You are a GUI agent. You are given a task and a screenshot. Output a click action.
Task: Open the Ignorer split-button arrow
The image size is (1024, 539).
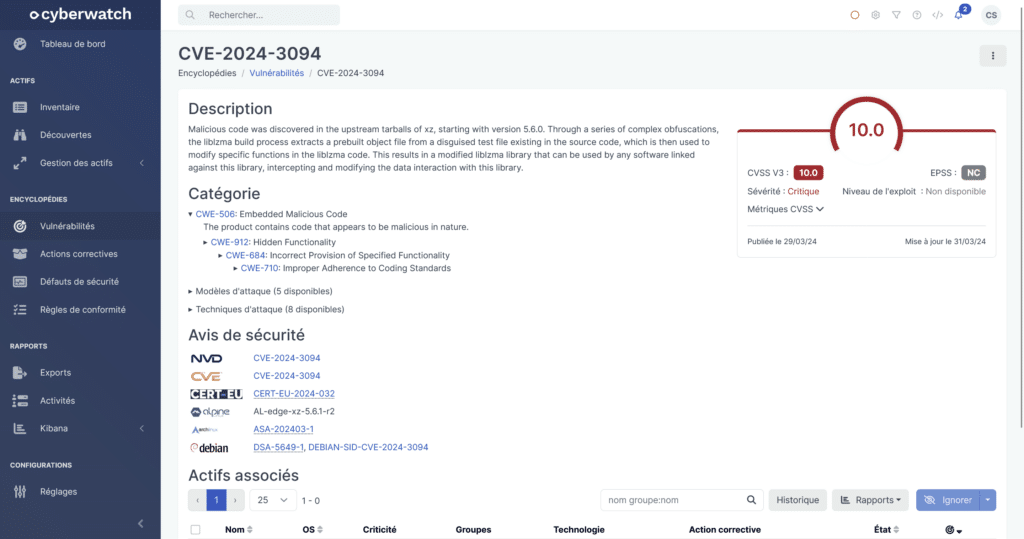pos(987,500)
